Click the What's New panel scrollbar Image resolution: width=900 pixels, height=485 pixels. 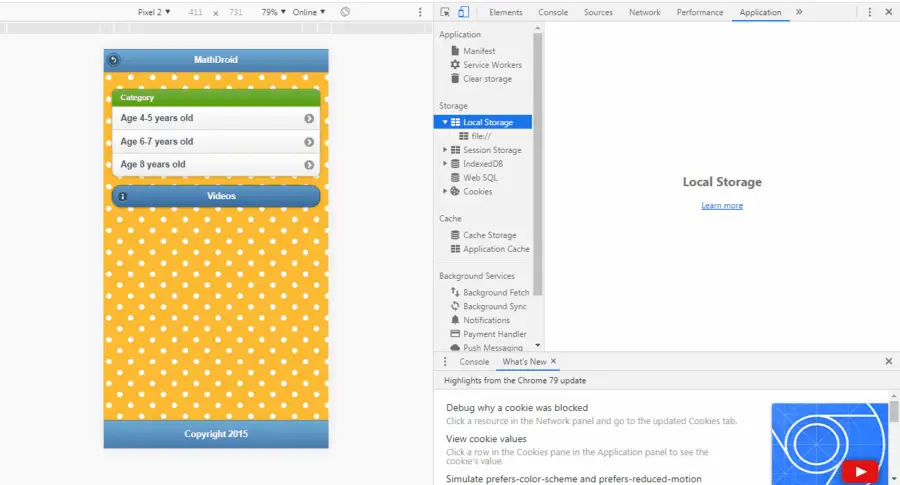(x=894, y=412)
